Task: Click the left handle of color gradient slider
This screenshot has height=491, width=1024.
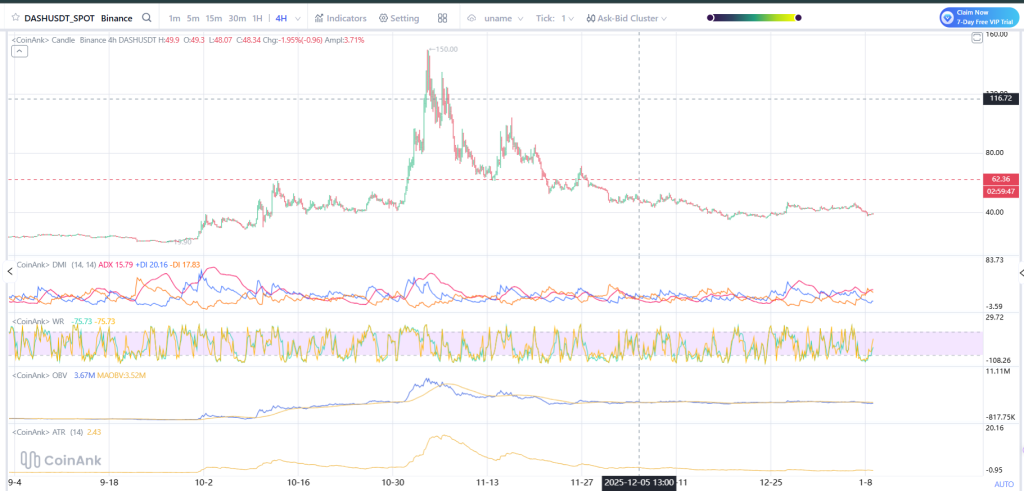Action: [x=711, y=18]
